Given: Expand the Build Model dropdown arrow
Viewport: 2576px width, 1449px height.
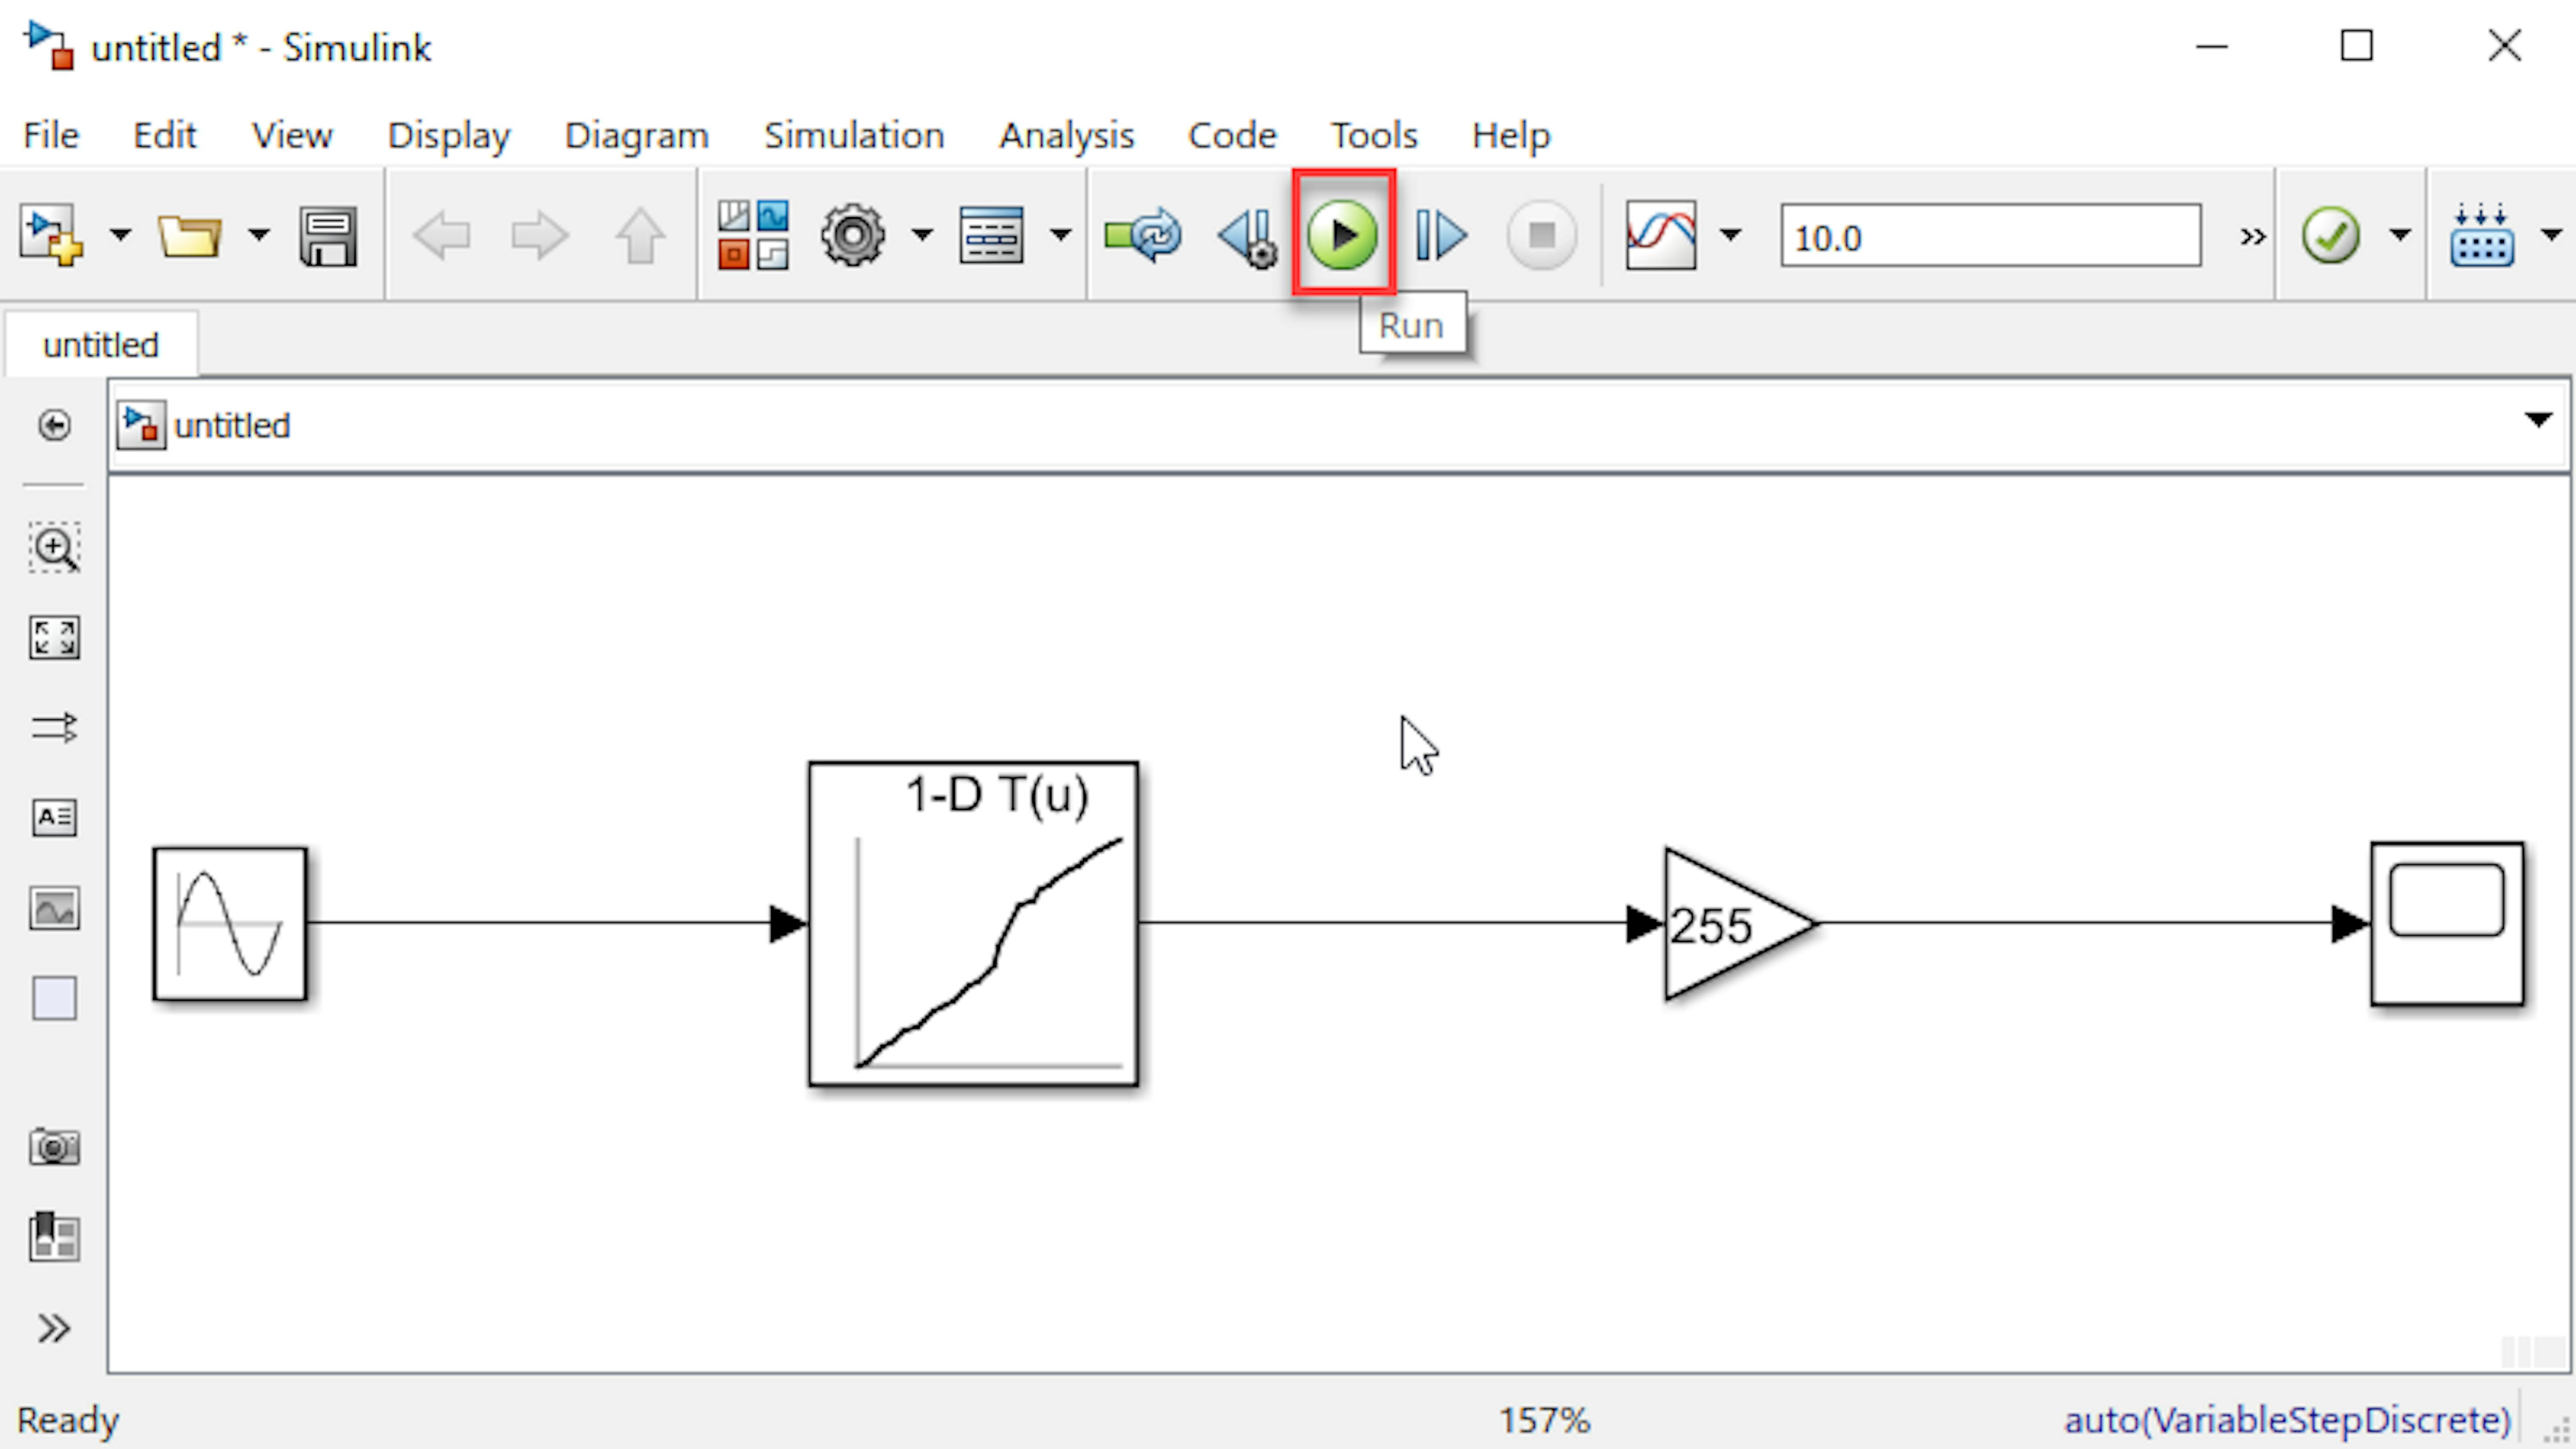Looking at the screenshot, I should (x=2552, y=236).
